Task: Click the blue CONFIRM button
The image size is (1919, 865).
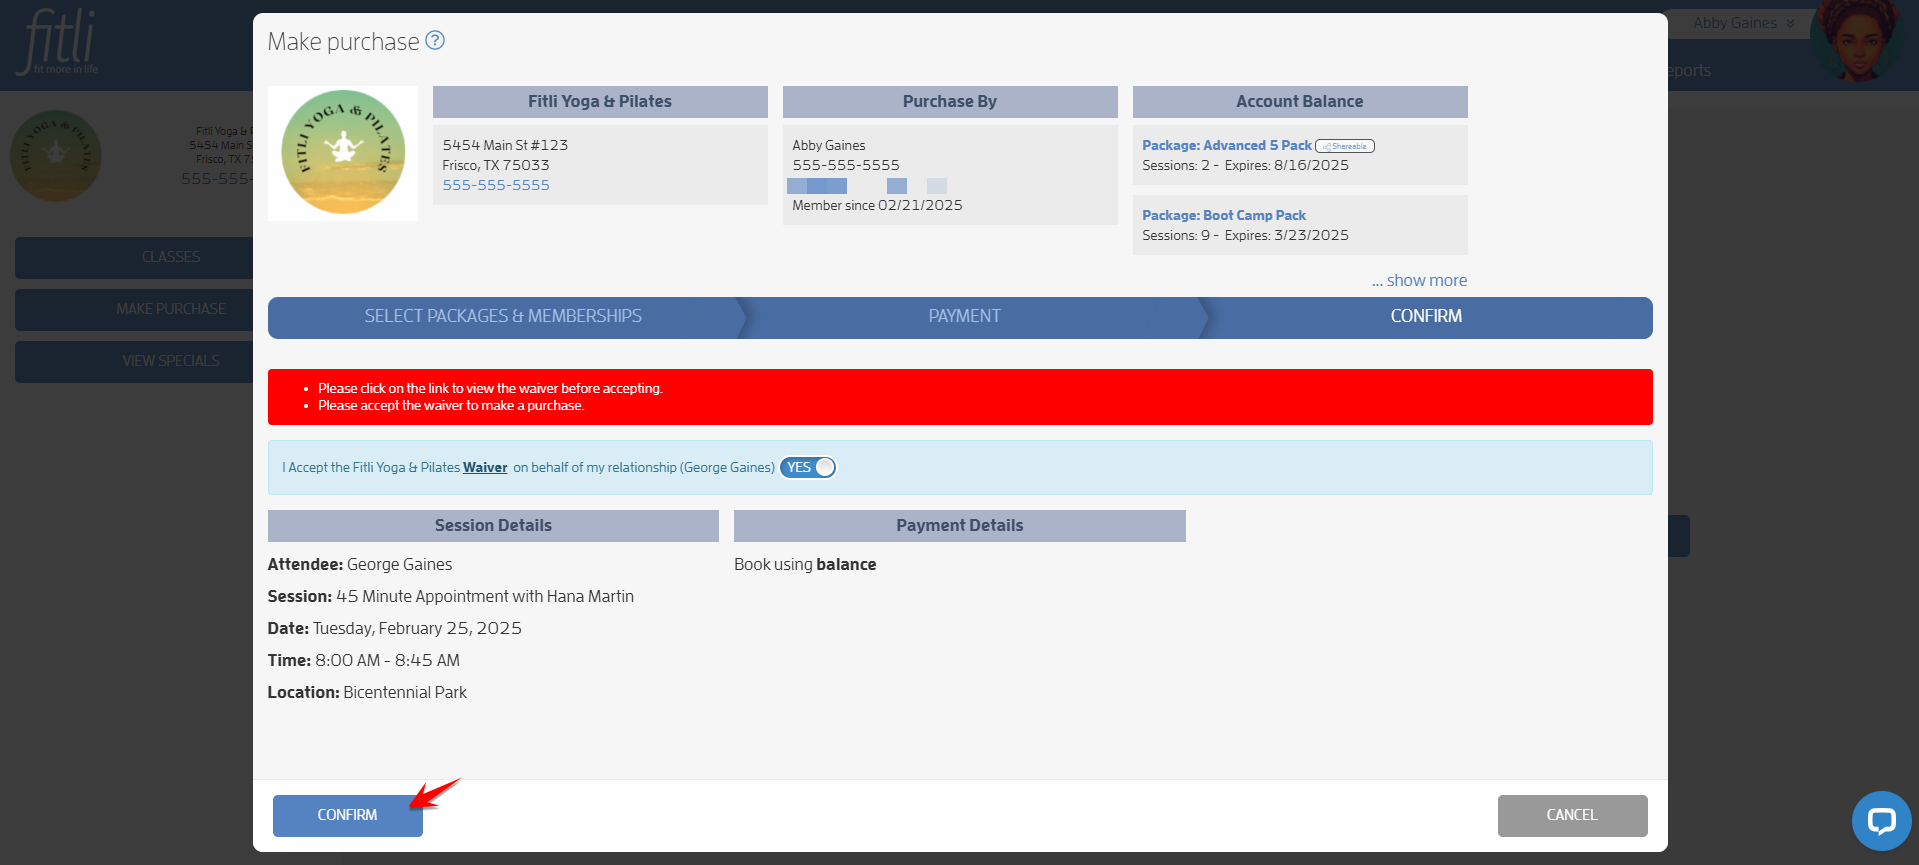Action: coord(348,815)
